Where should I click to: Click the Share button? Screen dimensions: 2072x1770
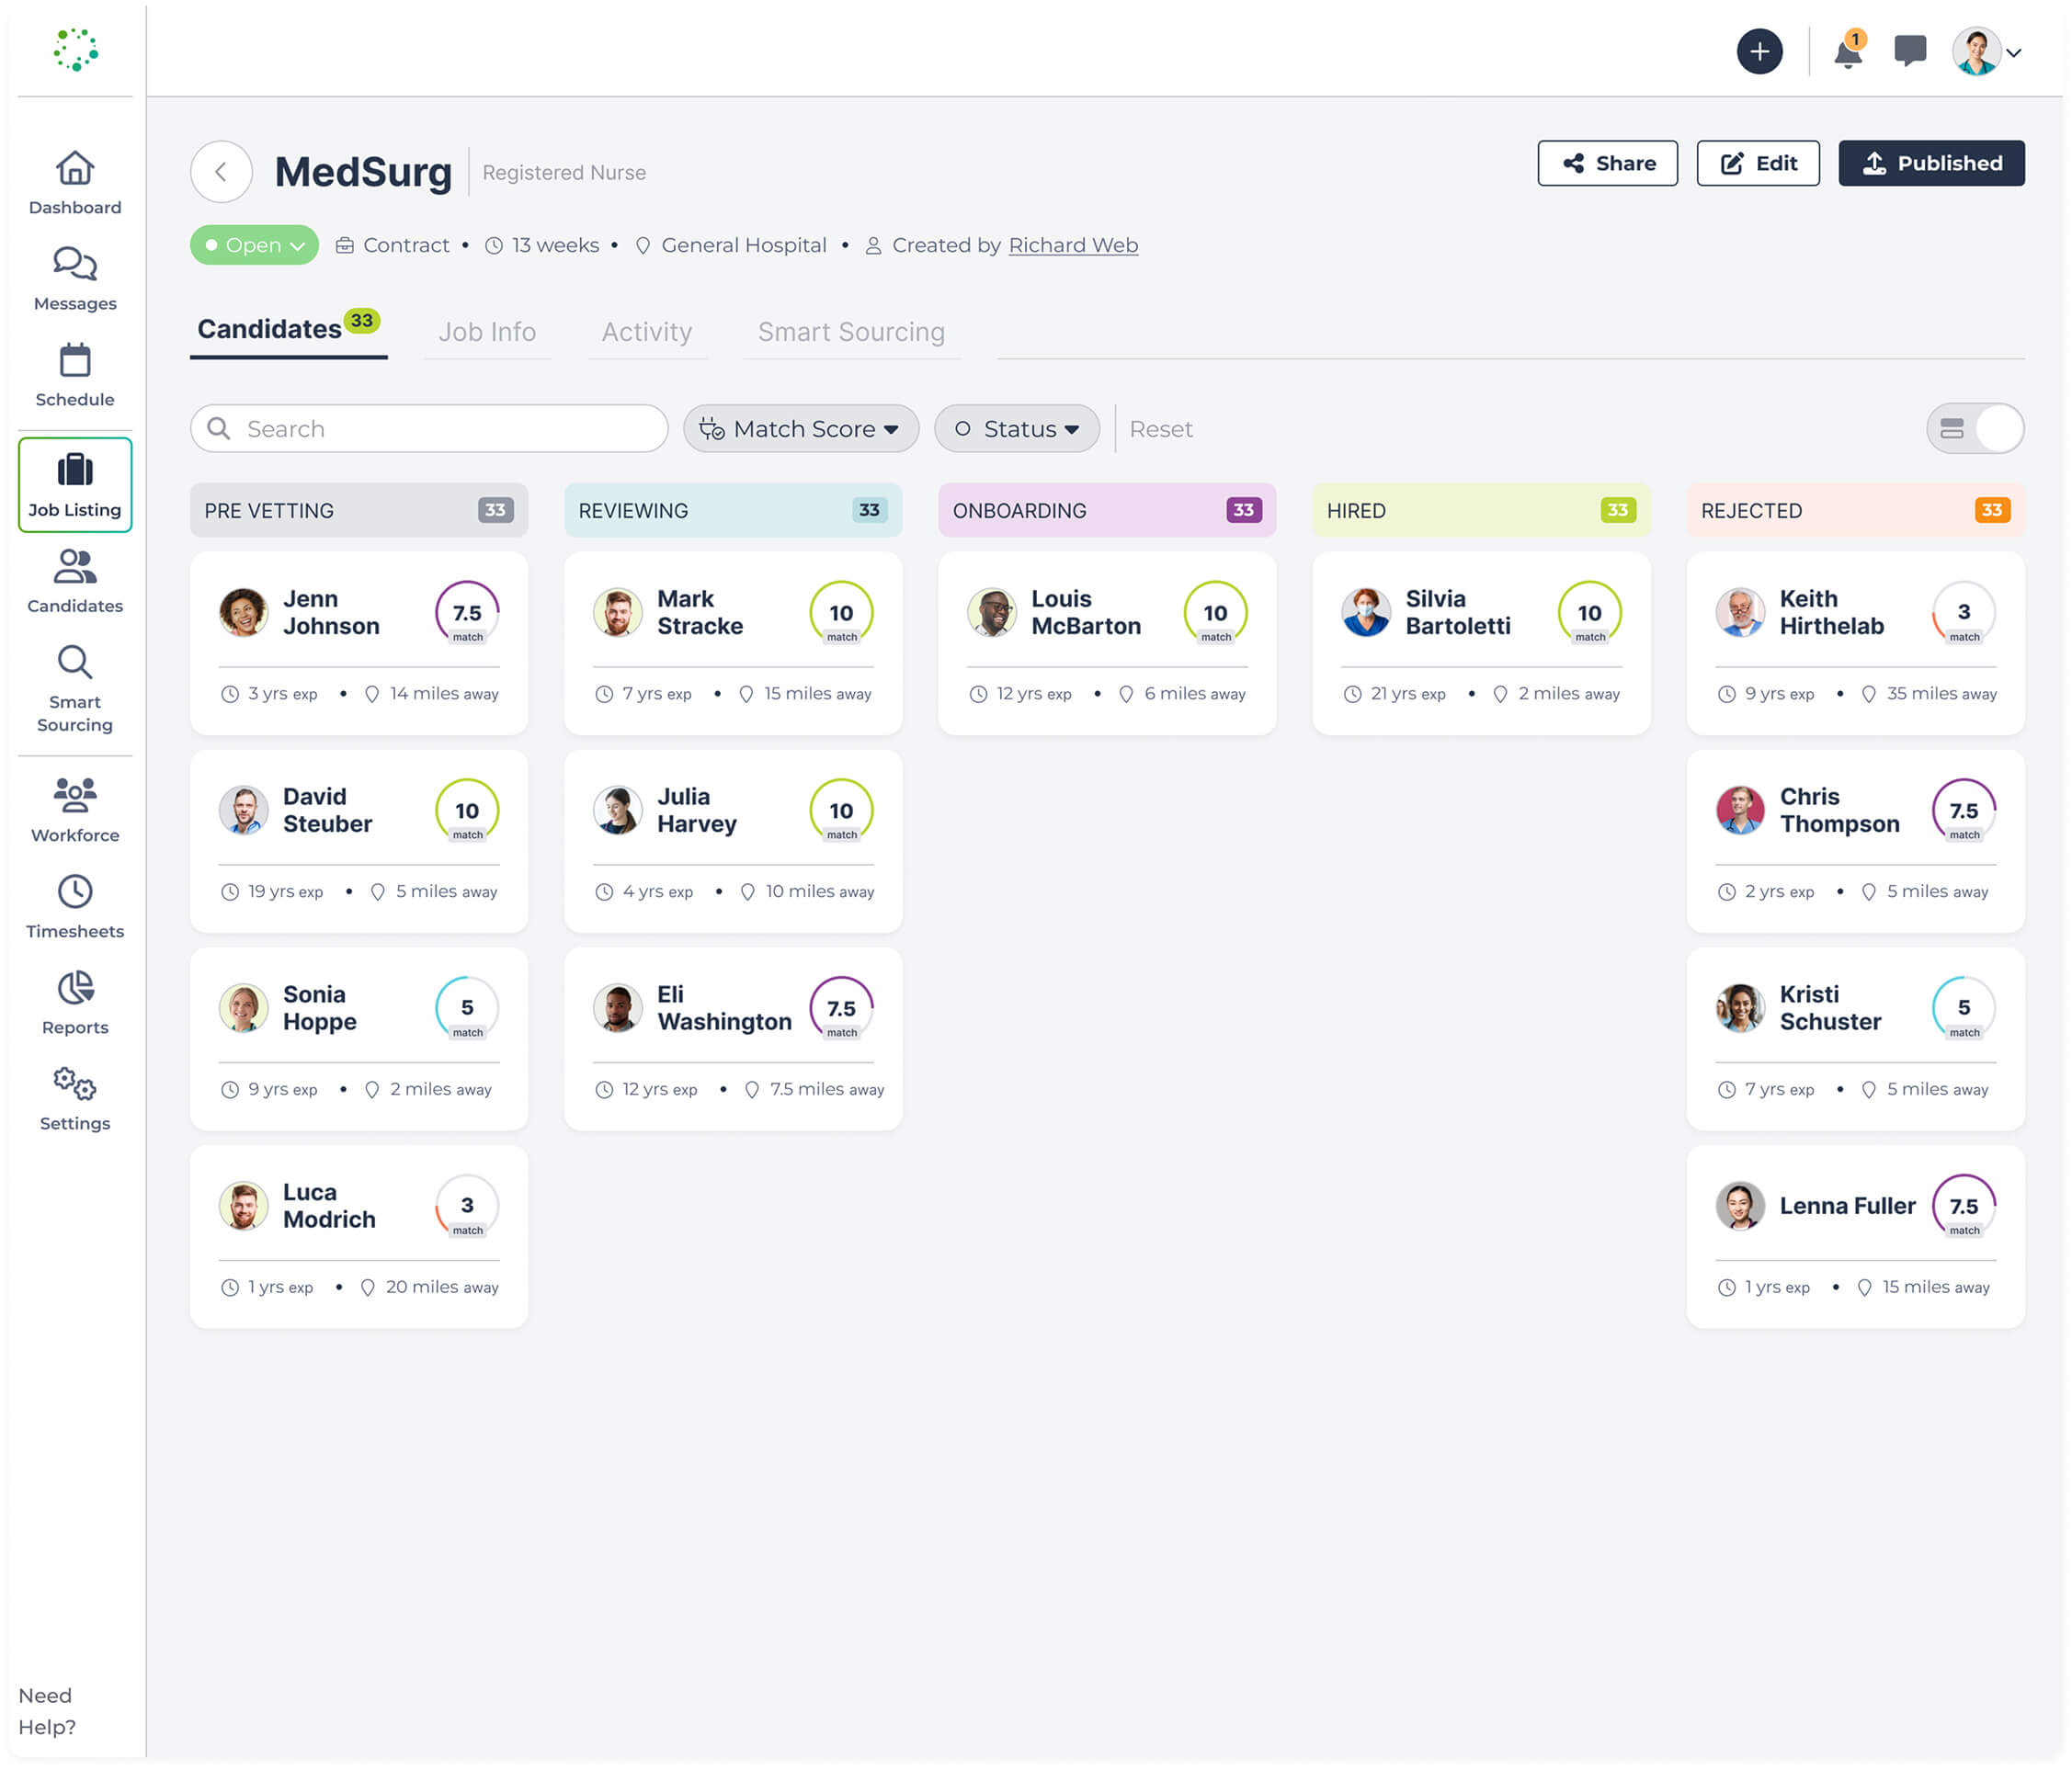pyautogui.click(x=1607, y=163)
